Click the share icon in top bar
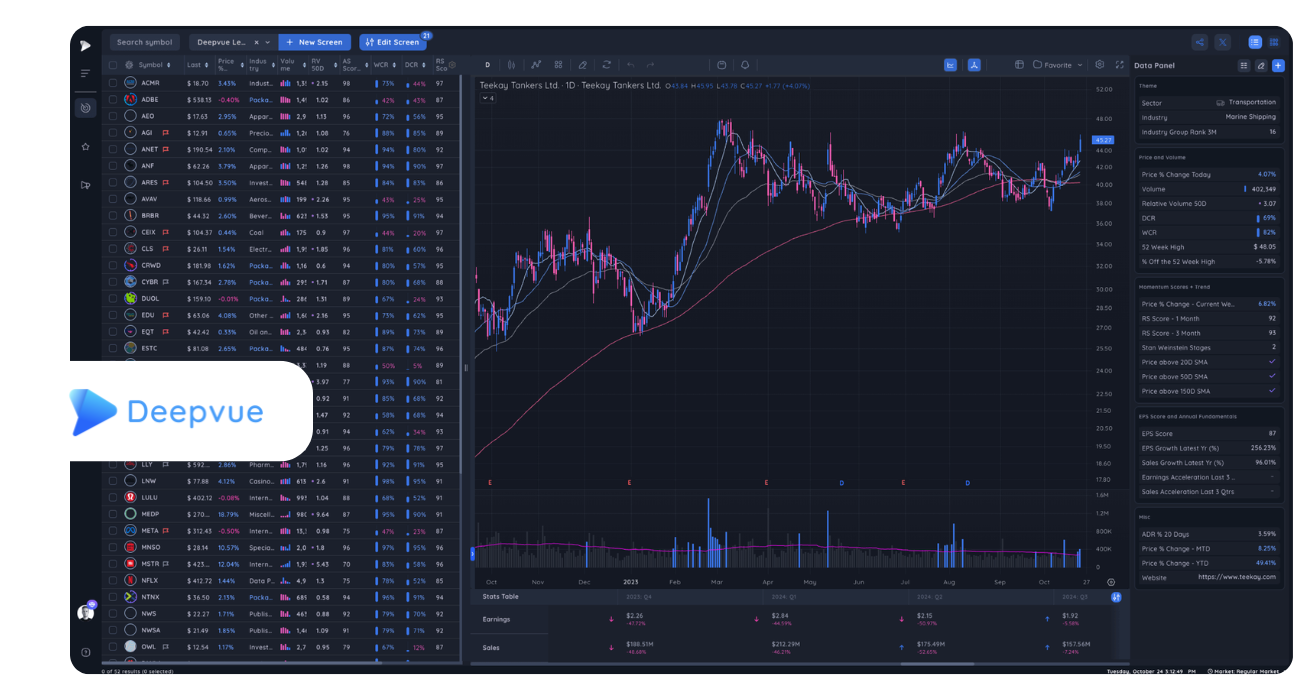 [1199, 42]
